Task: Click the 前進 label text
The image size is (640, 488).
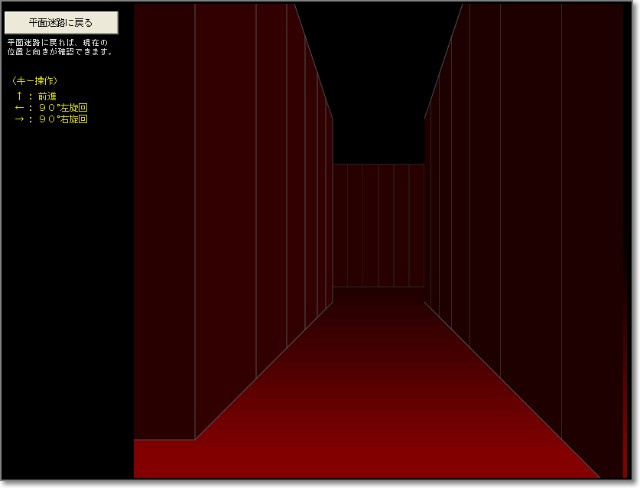Action: [x=47, y=96]
